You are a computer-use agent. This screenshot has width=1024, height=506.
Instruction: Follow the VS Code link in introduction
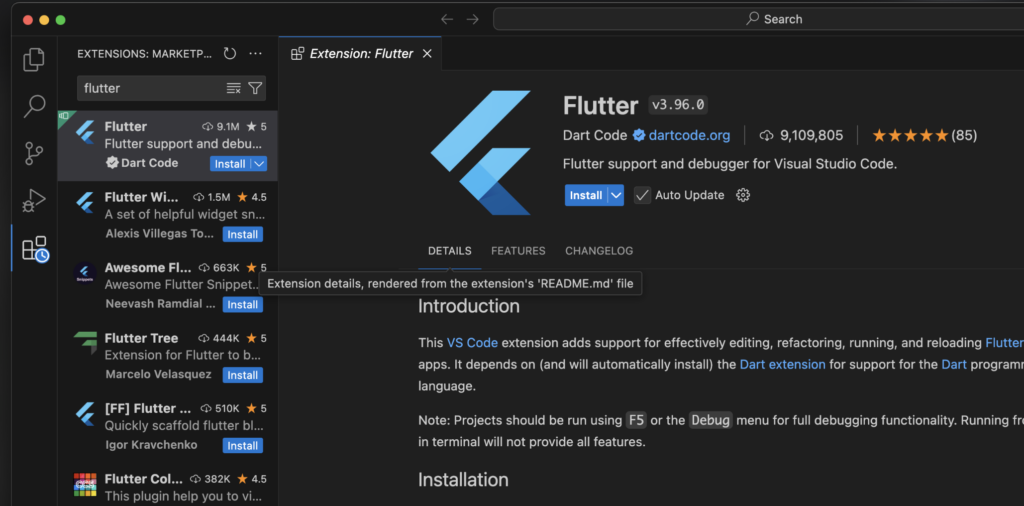472,343
